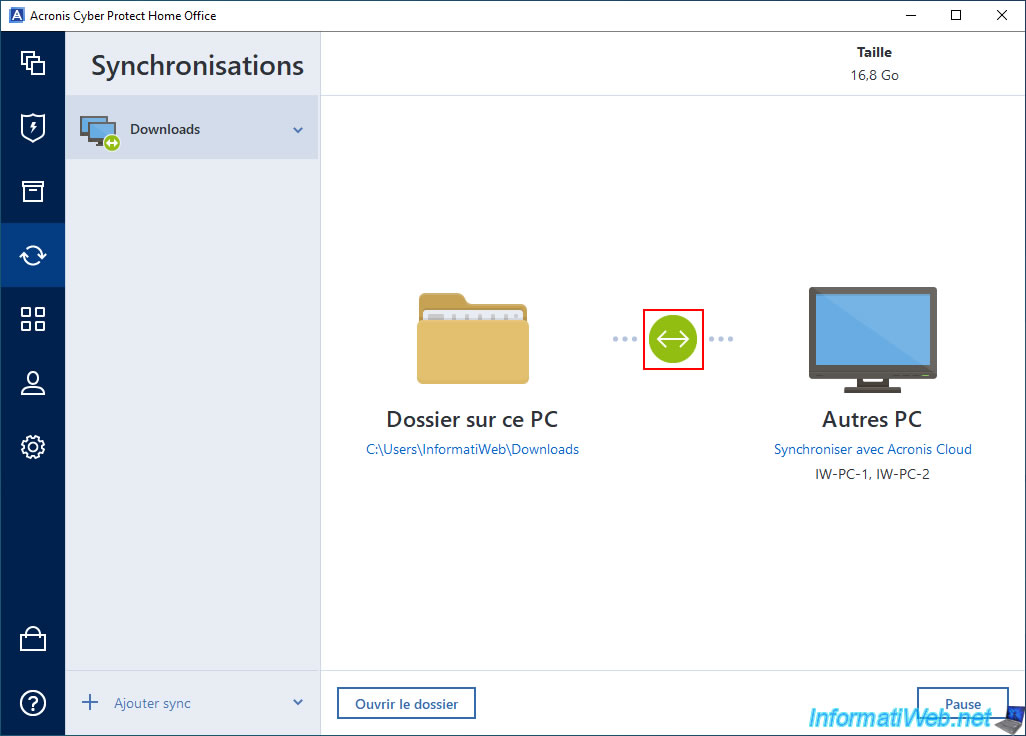The height and width of the screenshot is (736, 1026).
Task: Open the Tools grid section
Action: tap(33, 319)
